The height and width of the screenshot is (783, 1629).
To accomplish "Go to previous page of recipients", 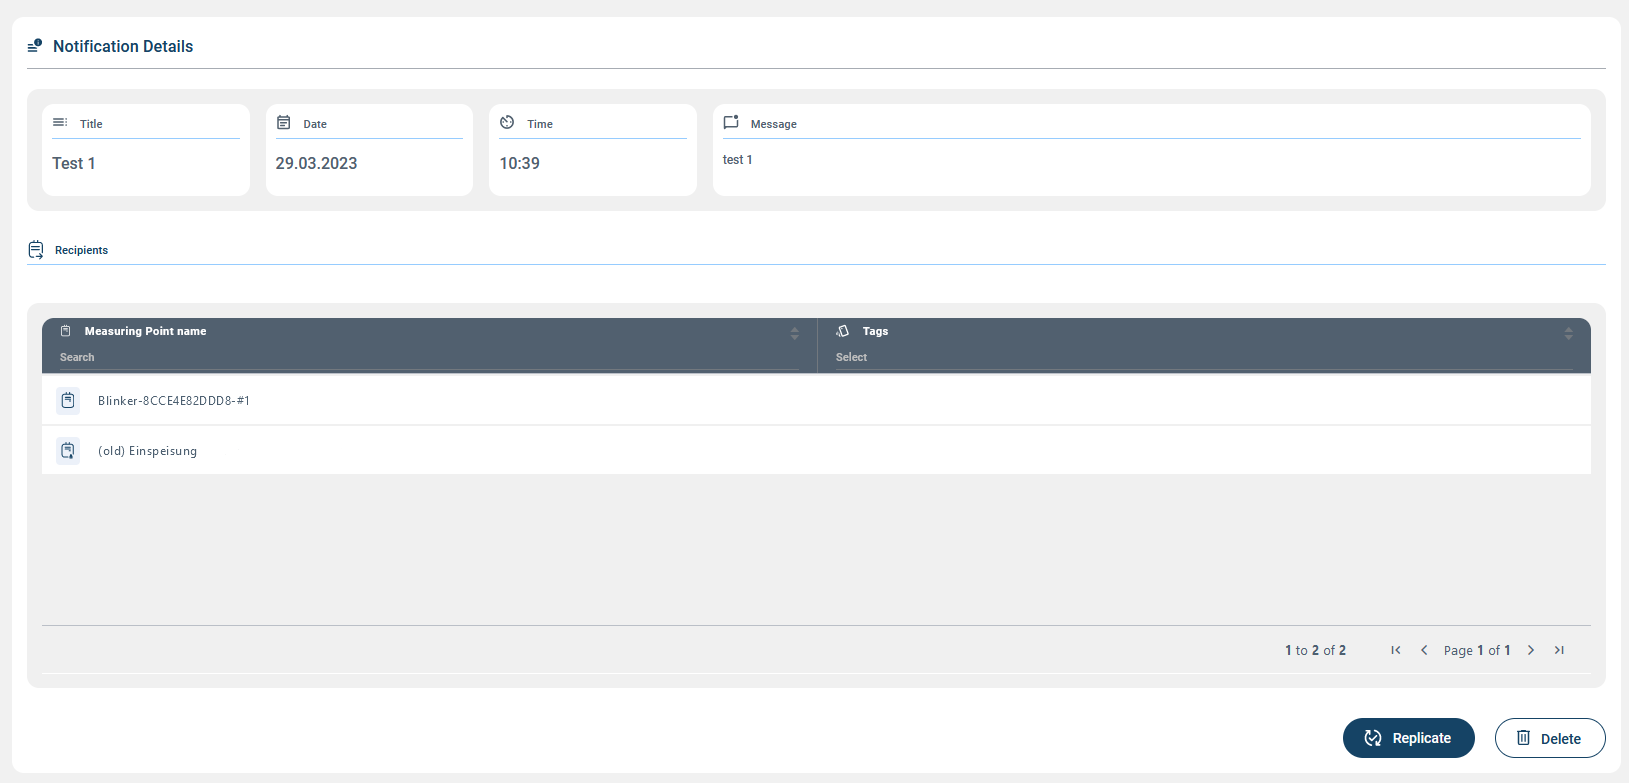I will [x=1424, y=650].
